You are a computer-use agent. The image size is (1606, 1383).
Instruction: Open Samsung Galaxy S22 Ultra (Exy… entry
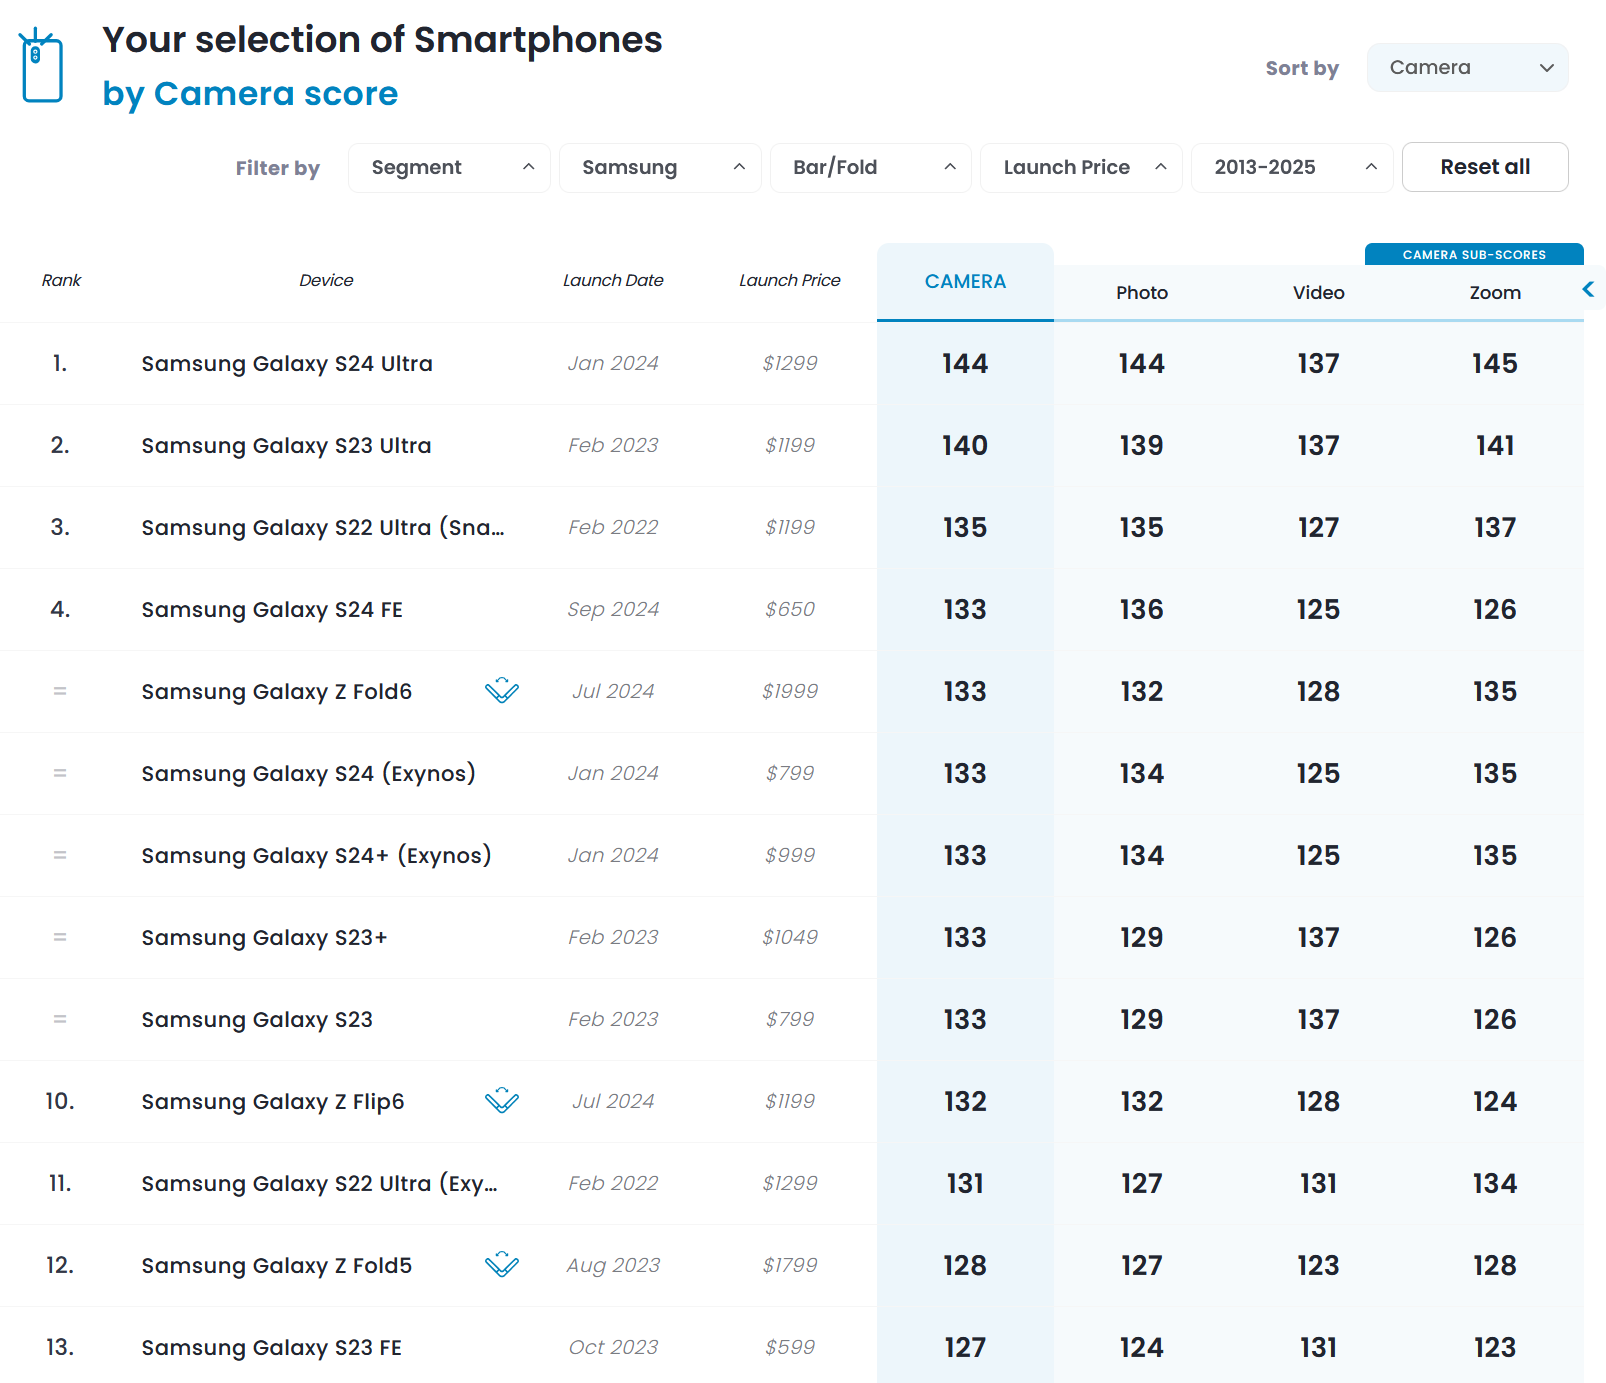[319, 1184]
